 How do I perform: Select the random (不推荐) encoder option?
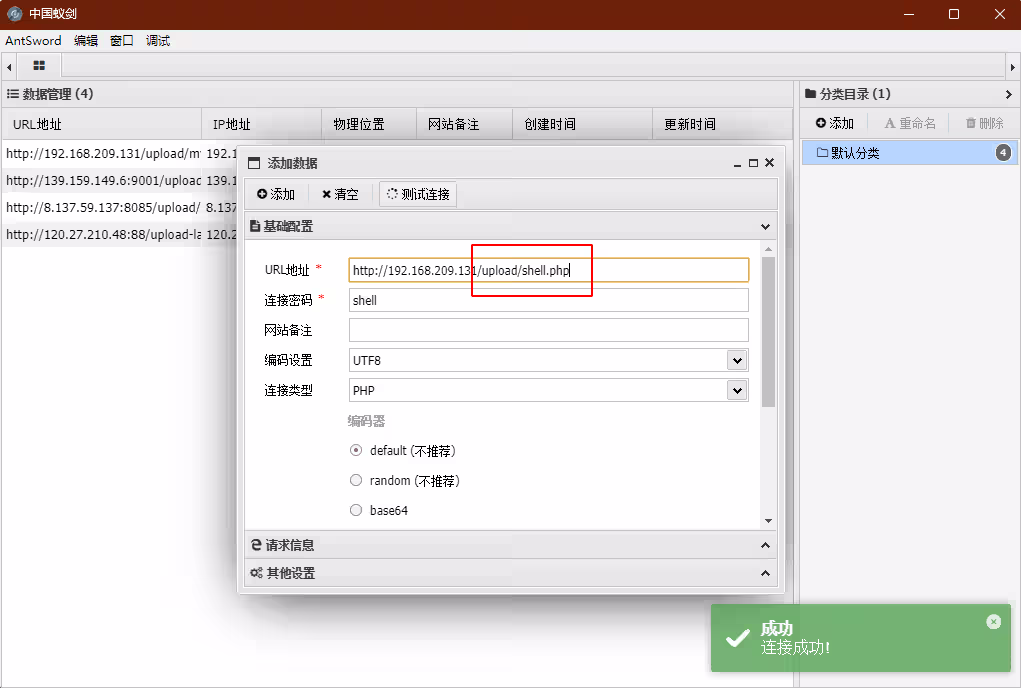[x=356, y=480]
